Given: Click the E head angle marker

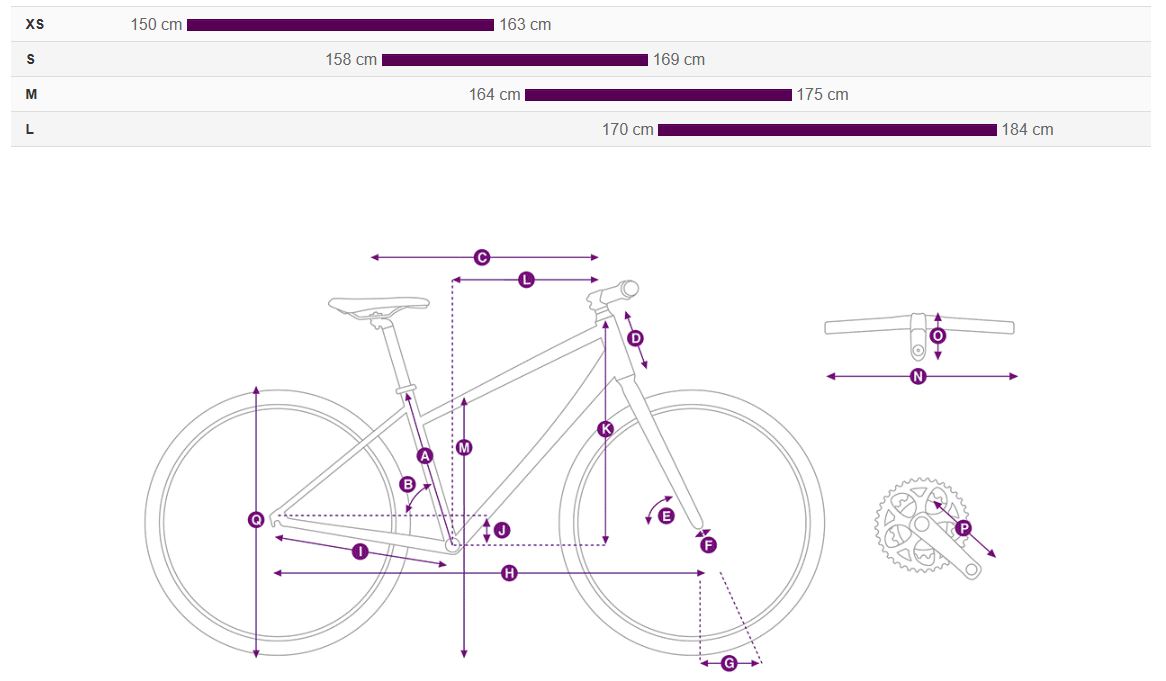Looking at the screenshot, I should pos(666,515).
